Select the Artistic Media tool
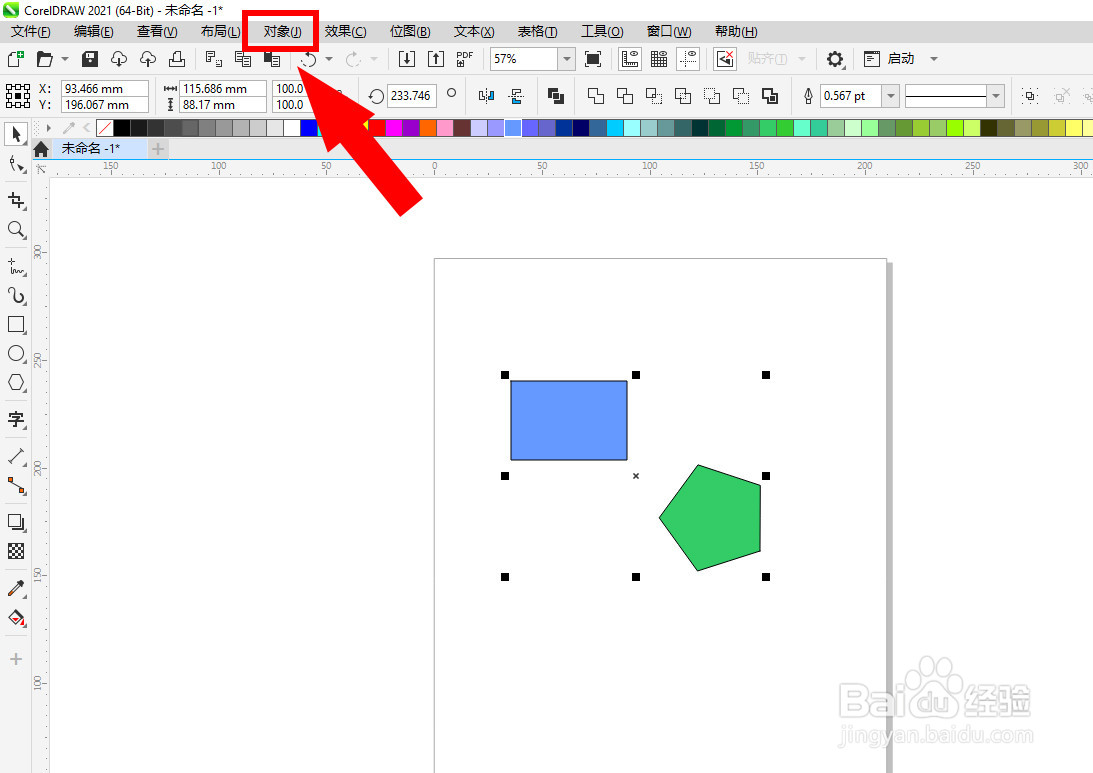 tap(16, 296)
